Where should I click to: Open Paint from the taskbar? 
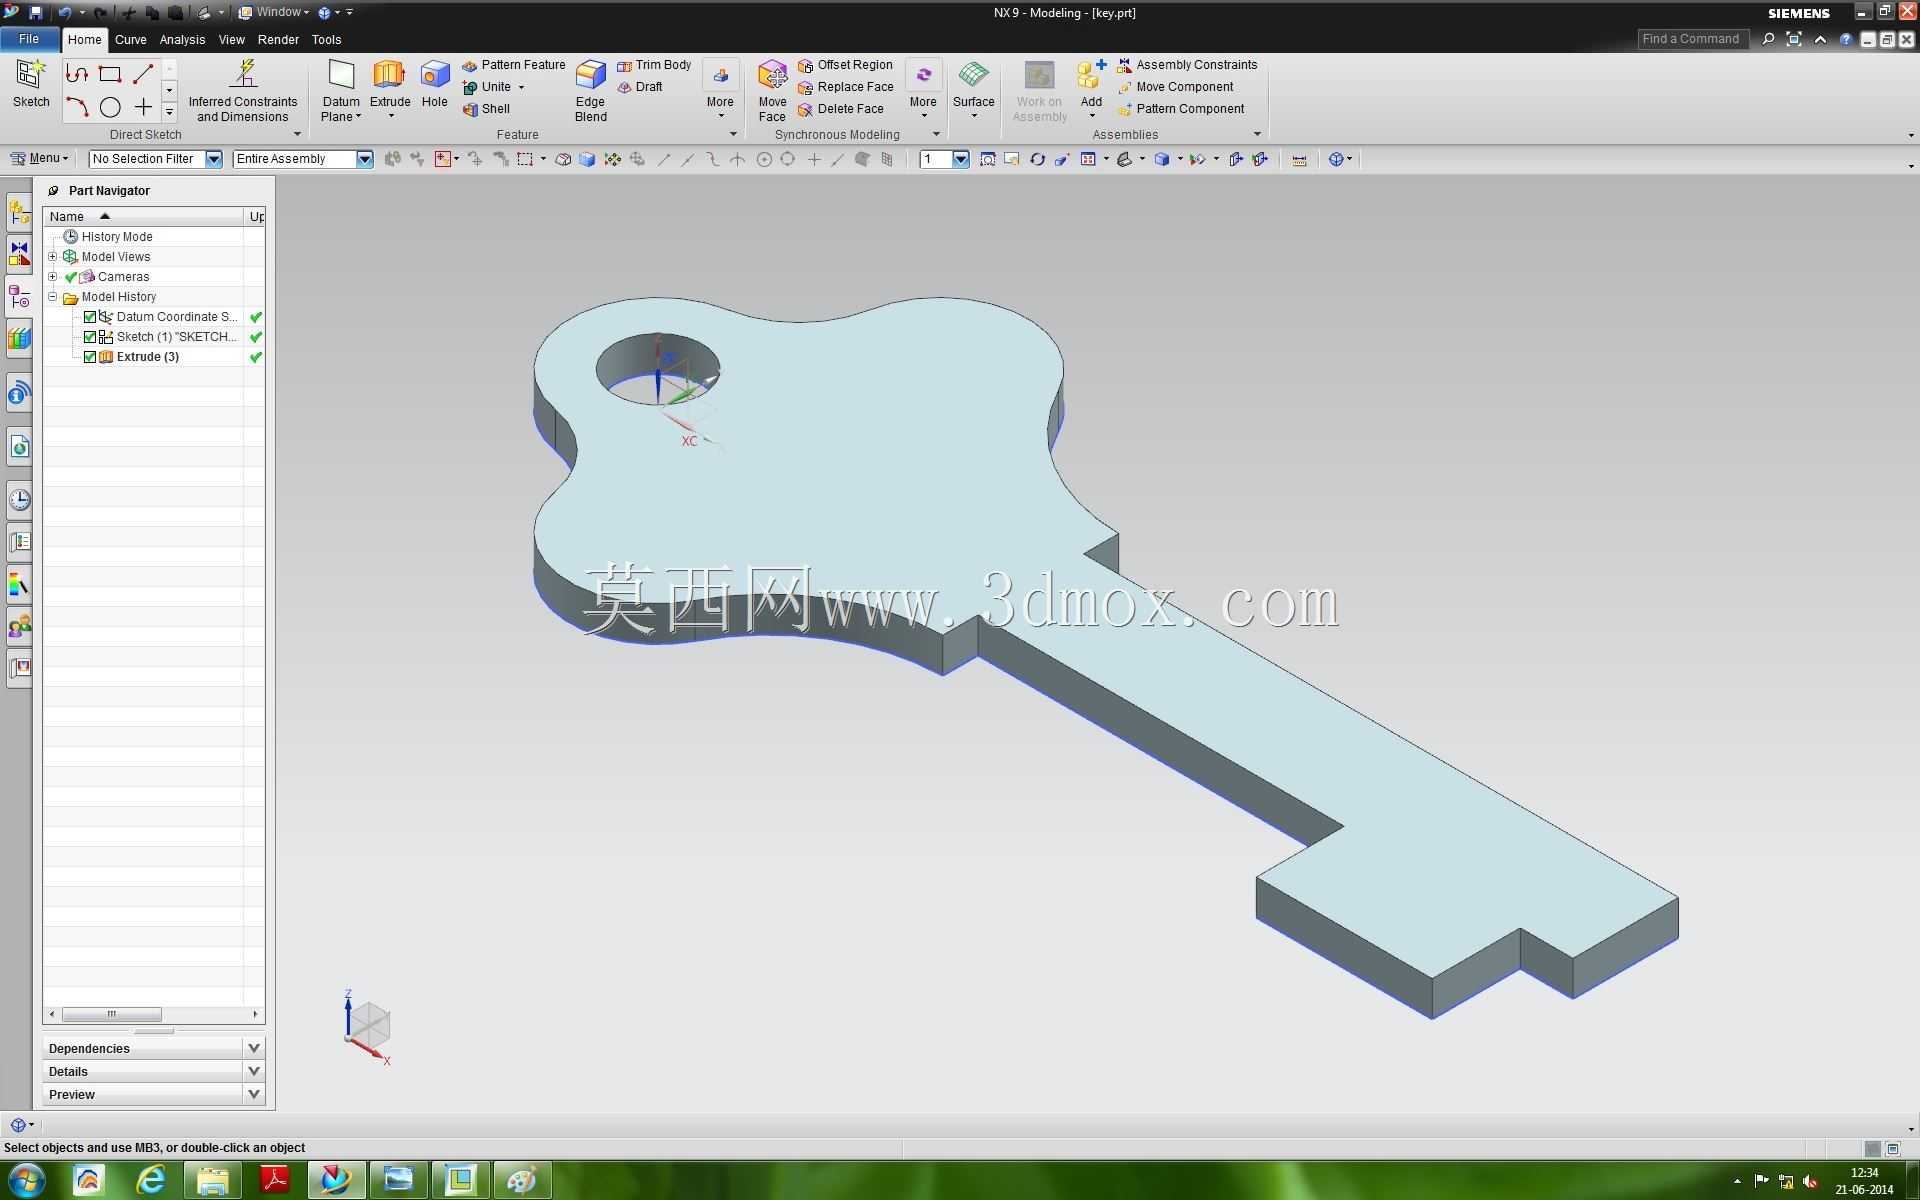tap(522, 1181)
